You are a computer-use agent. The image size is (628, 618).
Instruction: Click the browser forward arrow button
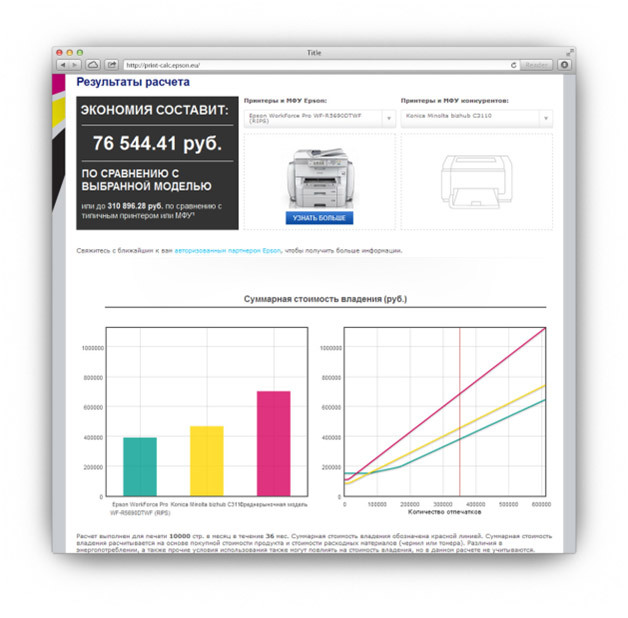[x=74, y=65]
